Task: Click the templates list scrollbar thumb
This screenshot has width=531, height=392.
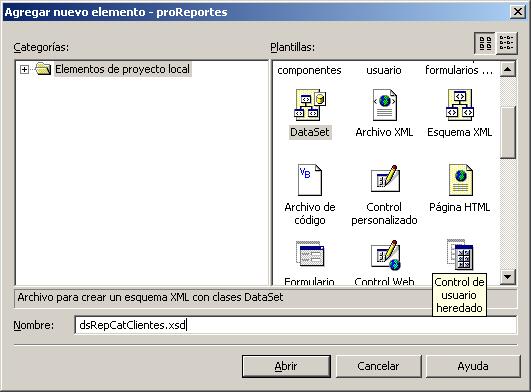Action: coord(507,132)
